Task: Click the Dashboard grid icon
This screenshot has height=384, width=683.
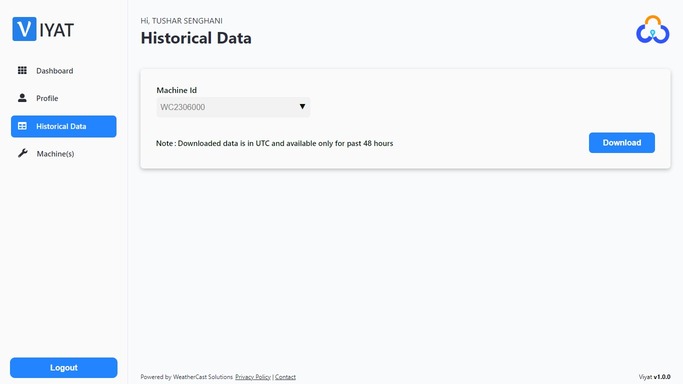Action: click(x=22, y=71)
